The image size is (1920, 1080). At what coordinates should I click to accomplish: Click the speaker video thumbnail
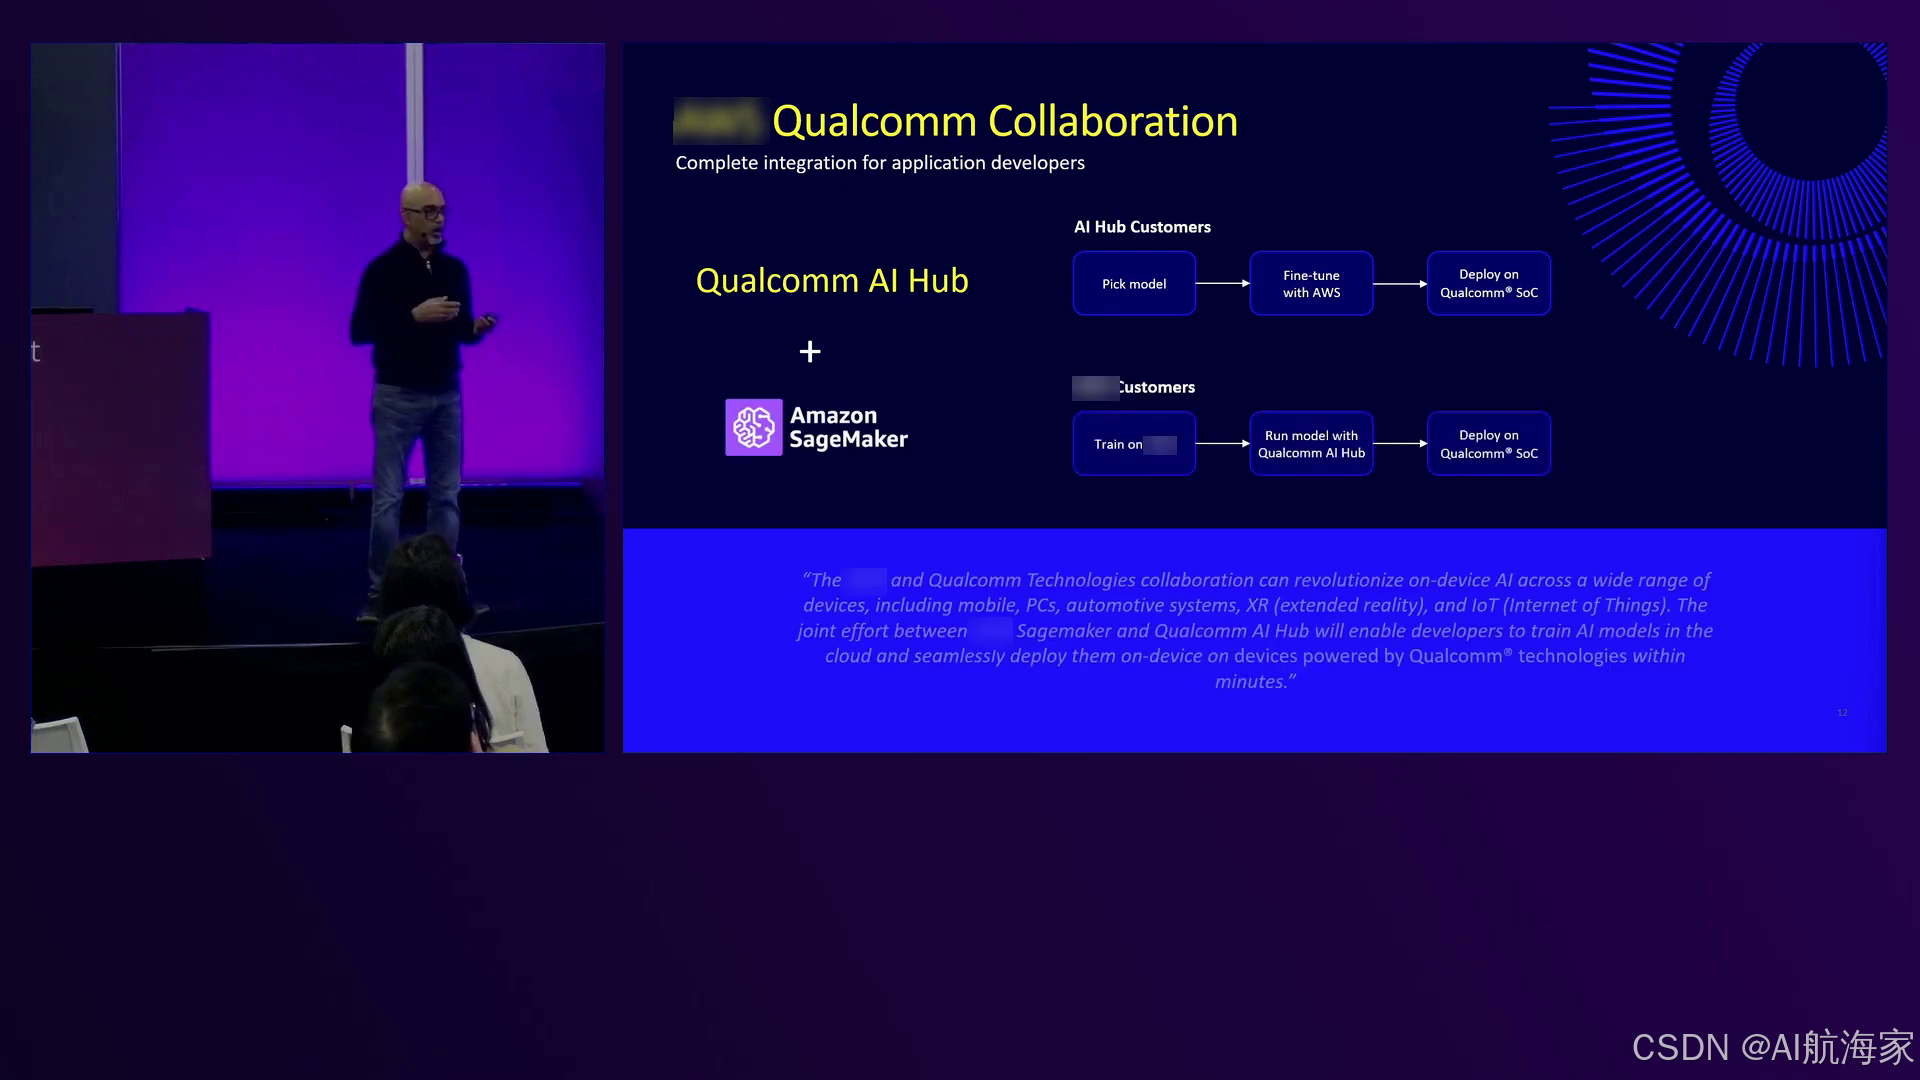[x=317, y=397]
